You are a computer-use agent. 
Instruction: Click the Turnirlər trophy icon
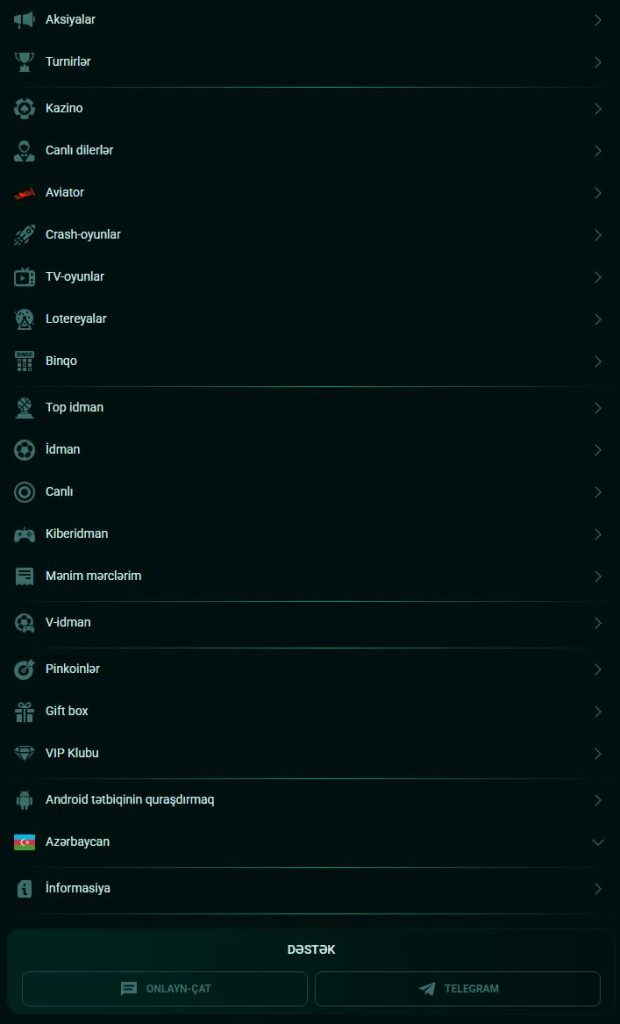pos(24,61)
